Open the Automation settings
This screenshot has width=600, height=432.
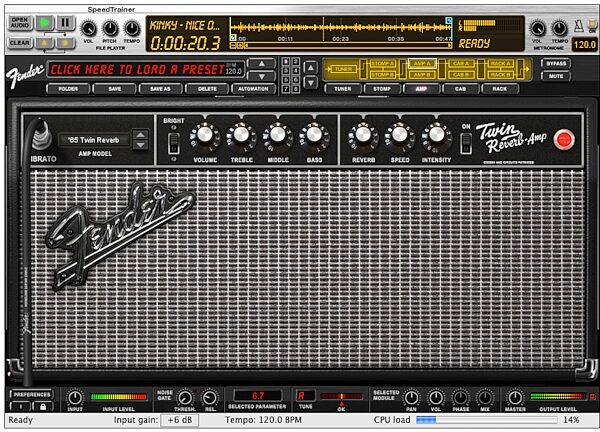253,89
